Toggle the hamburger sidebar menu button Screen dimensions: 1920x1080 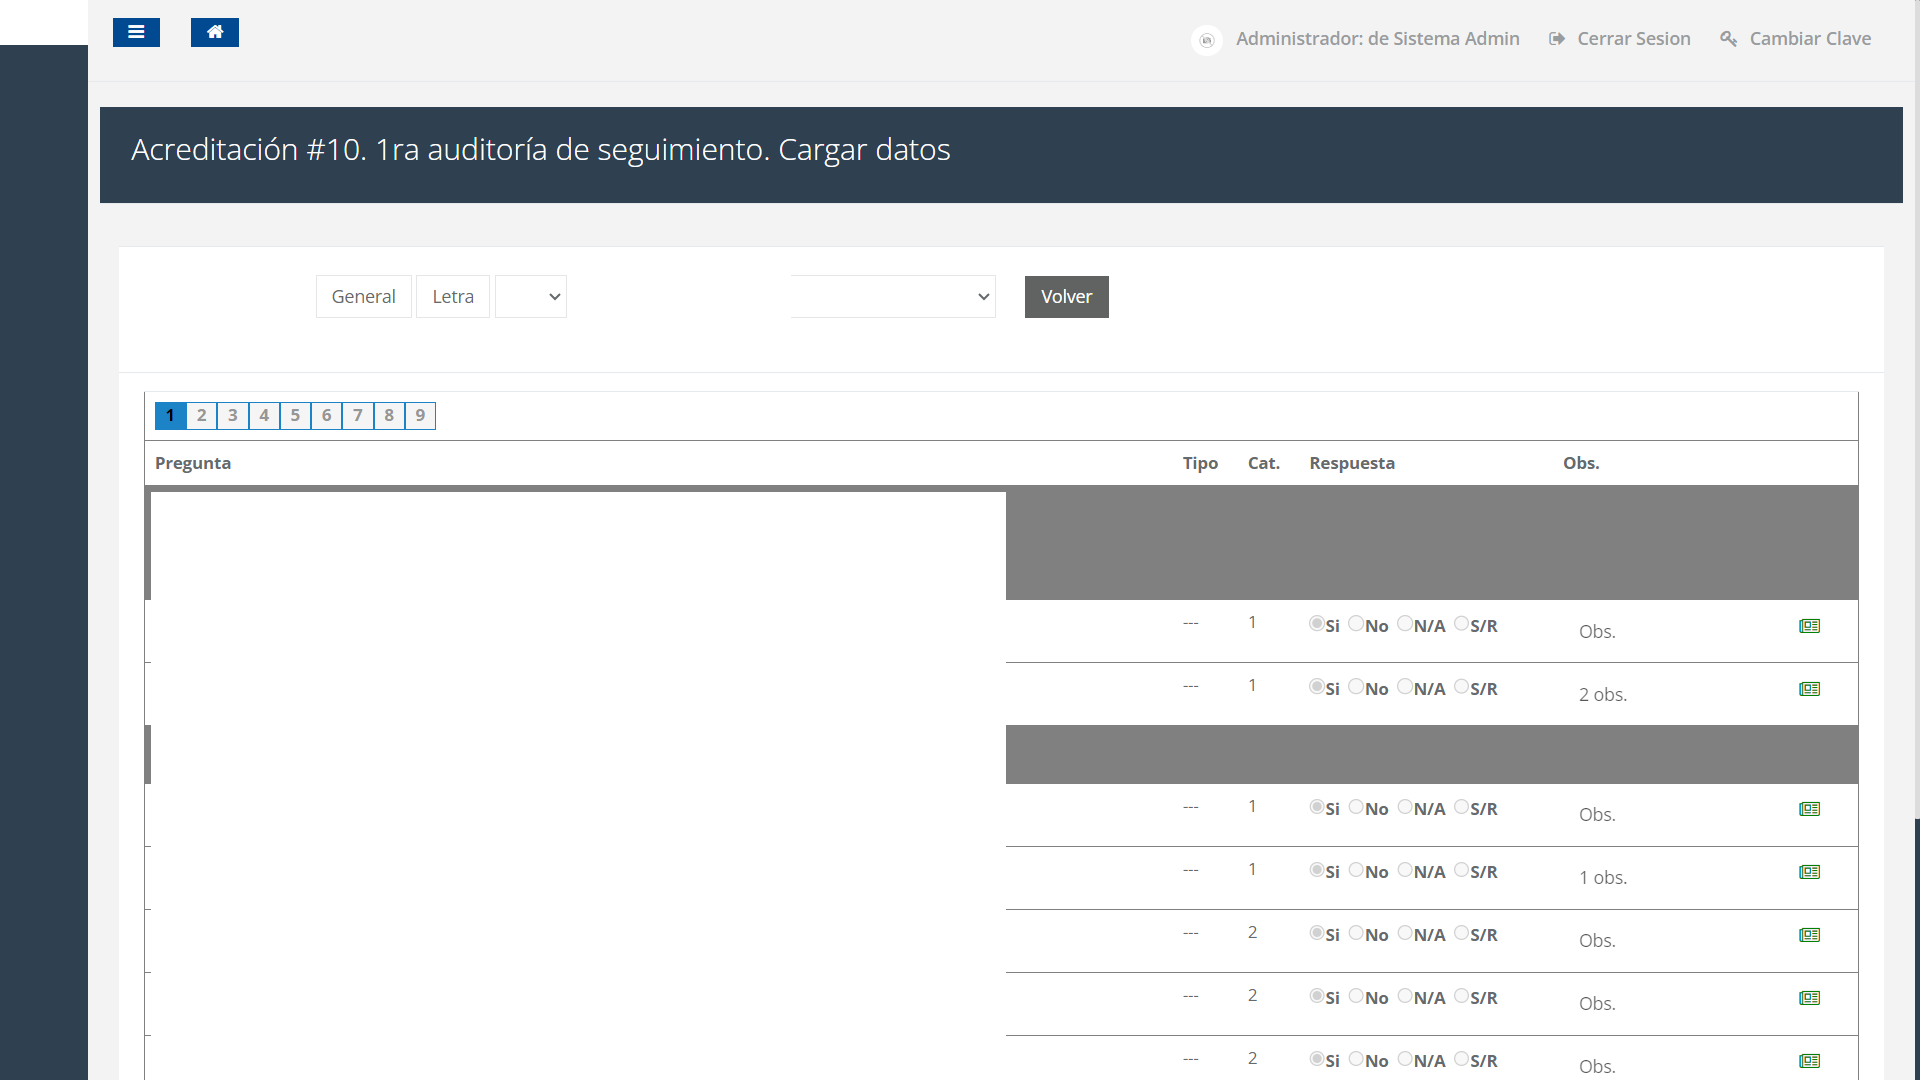136,33
